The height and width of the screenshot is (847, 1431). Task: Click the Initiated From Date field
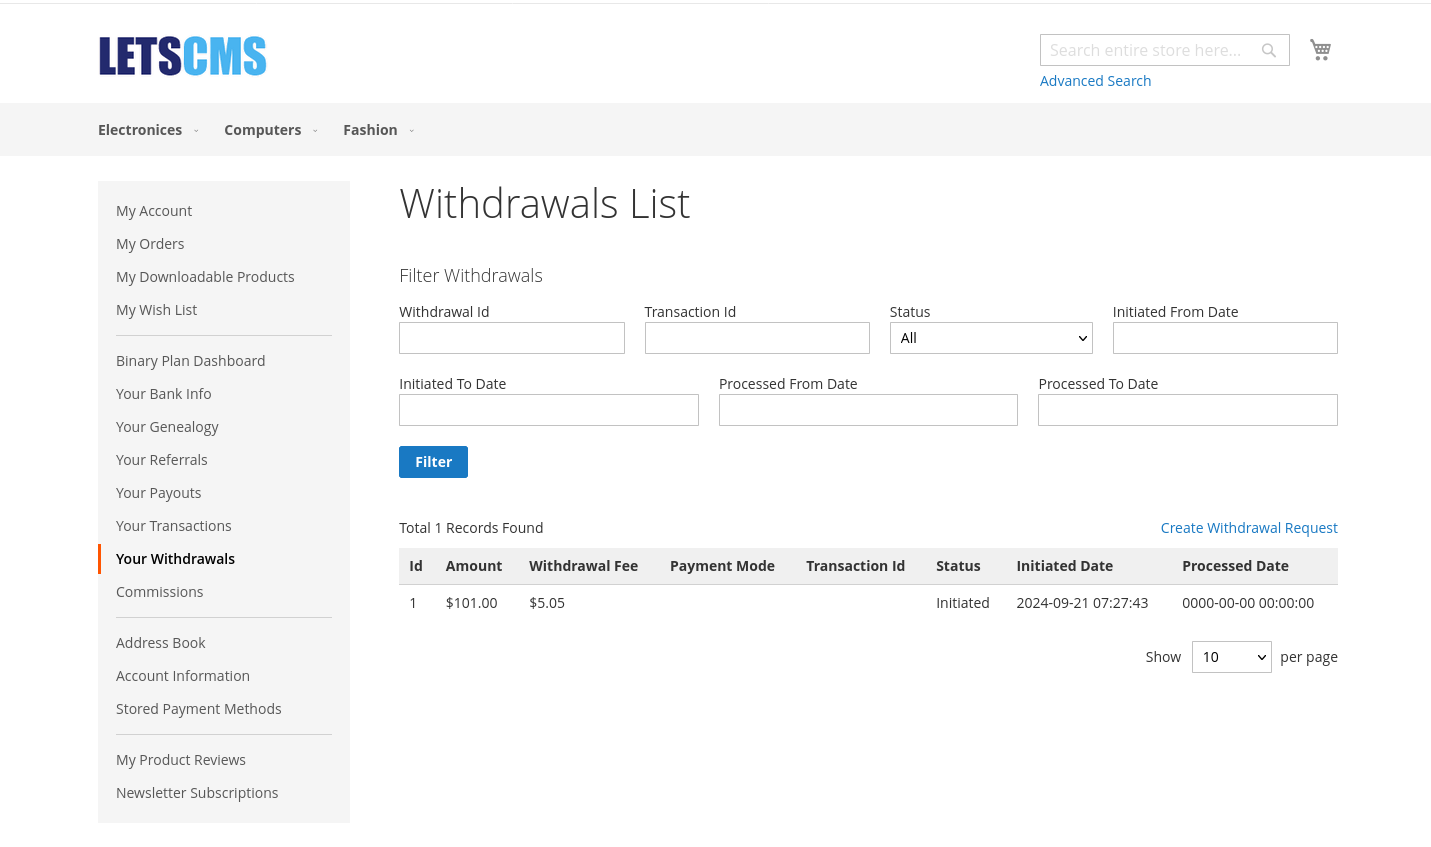pyautogui.click(x=1224, y=337)
